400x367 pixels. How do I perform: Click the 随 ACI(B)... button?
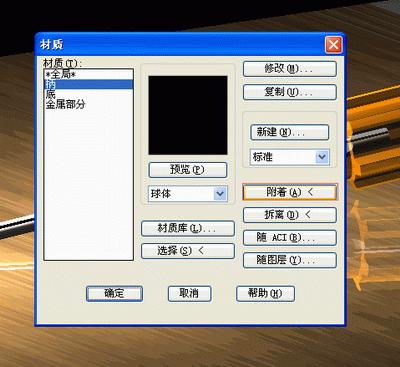point(290,238)
